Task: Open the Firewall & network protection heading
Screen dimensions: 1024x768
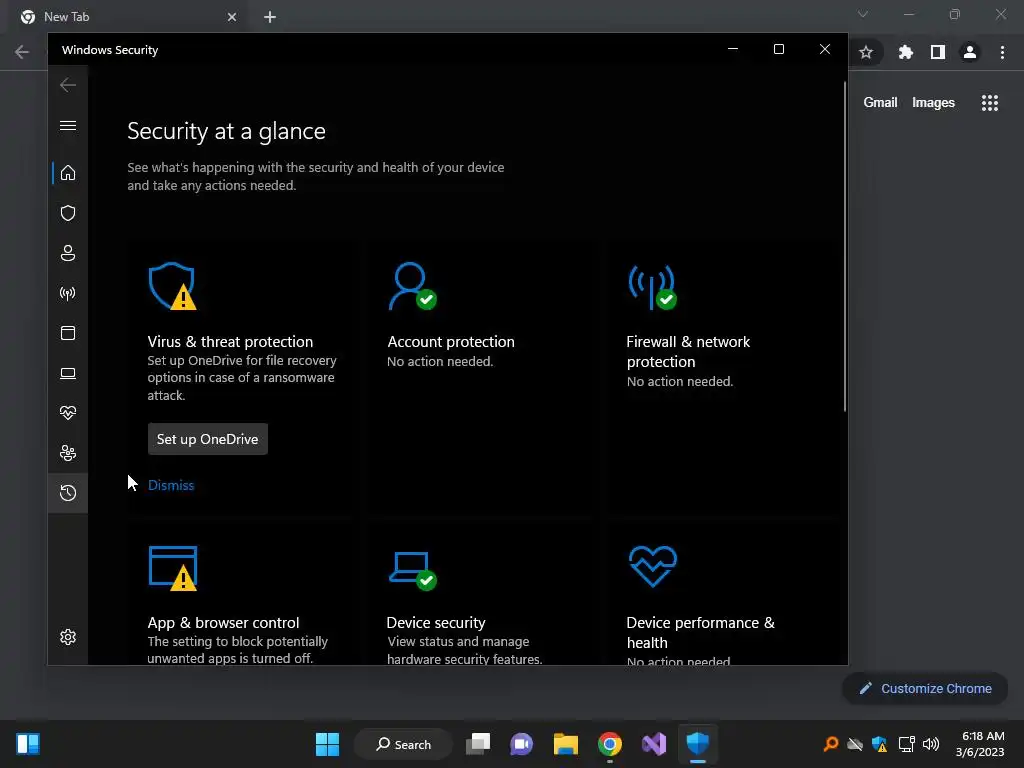Action: (688, 351)
